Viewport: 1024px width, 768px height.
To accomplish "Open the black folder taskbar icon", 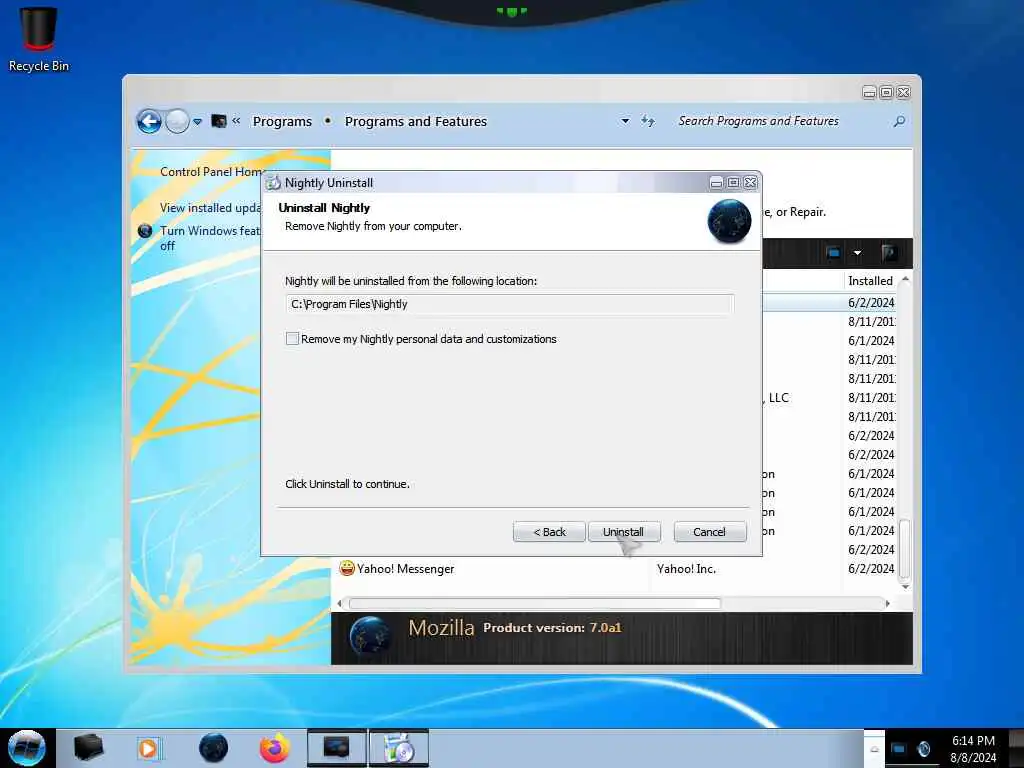I will (88, 748).
